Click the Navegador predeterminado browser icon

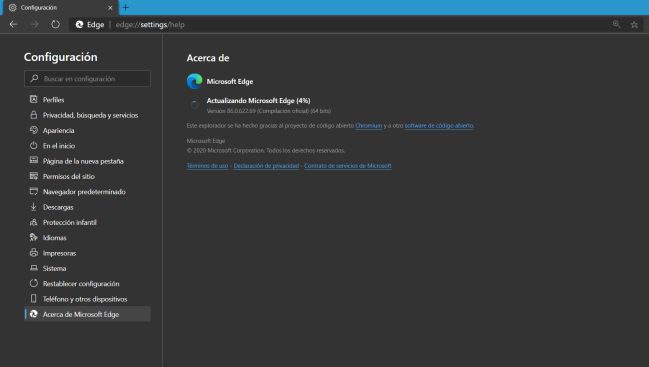pyautogui.click(x=34, y=191)
